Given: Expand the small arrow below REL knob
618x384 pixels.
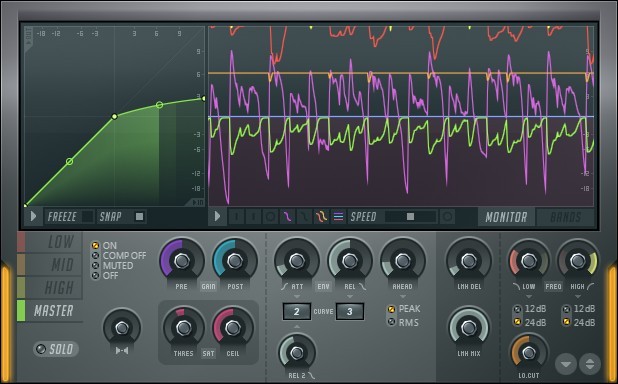Looking at the screenshot, I should point(350,296).
